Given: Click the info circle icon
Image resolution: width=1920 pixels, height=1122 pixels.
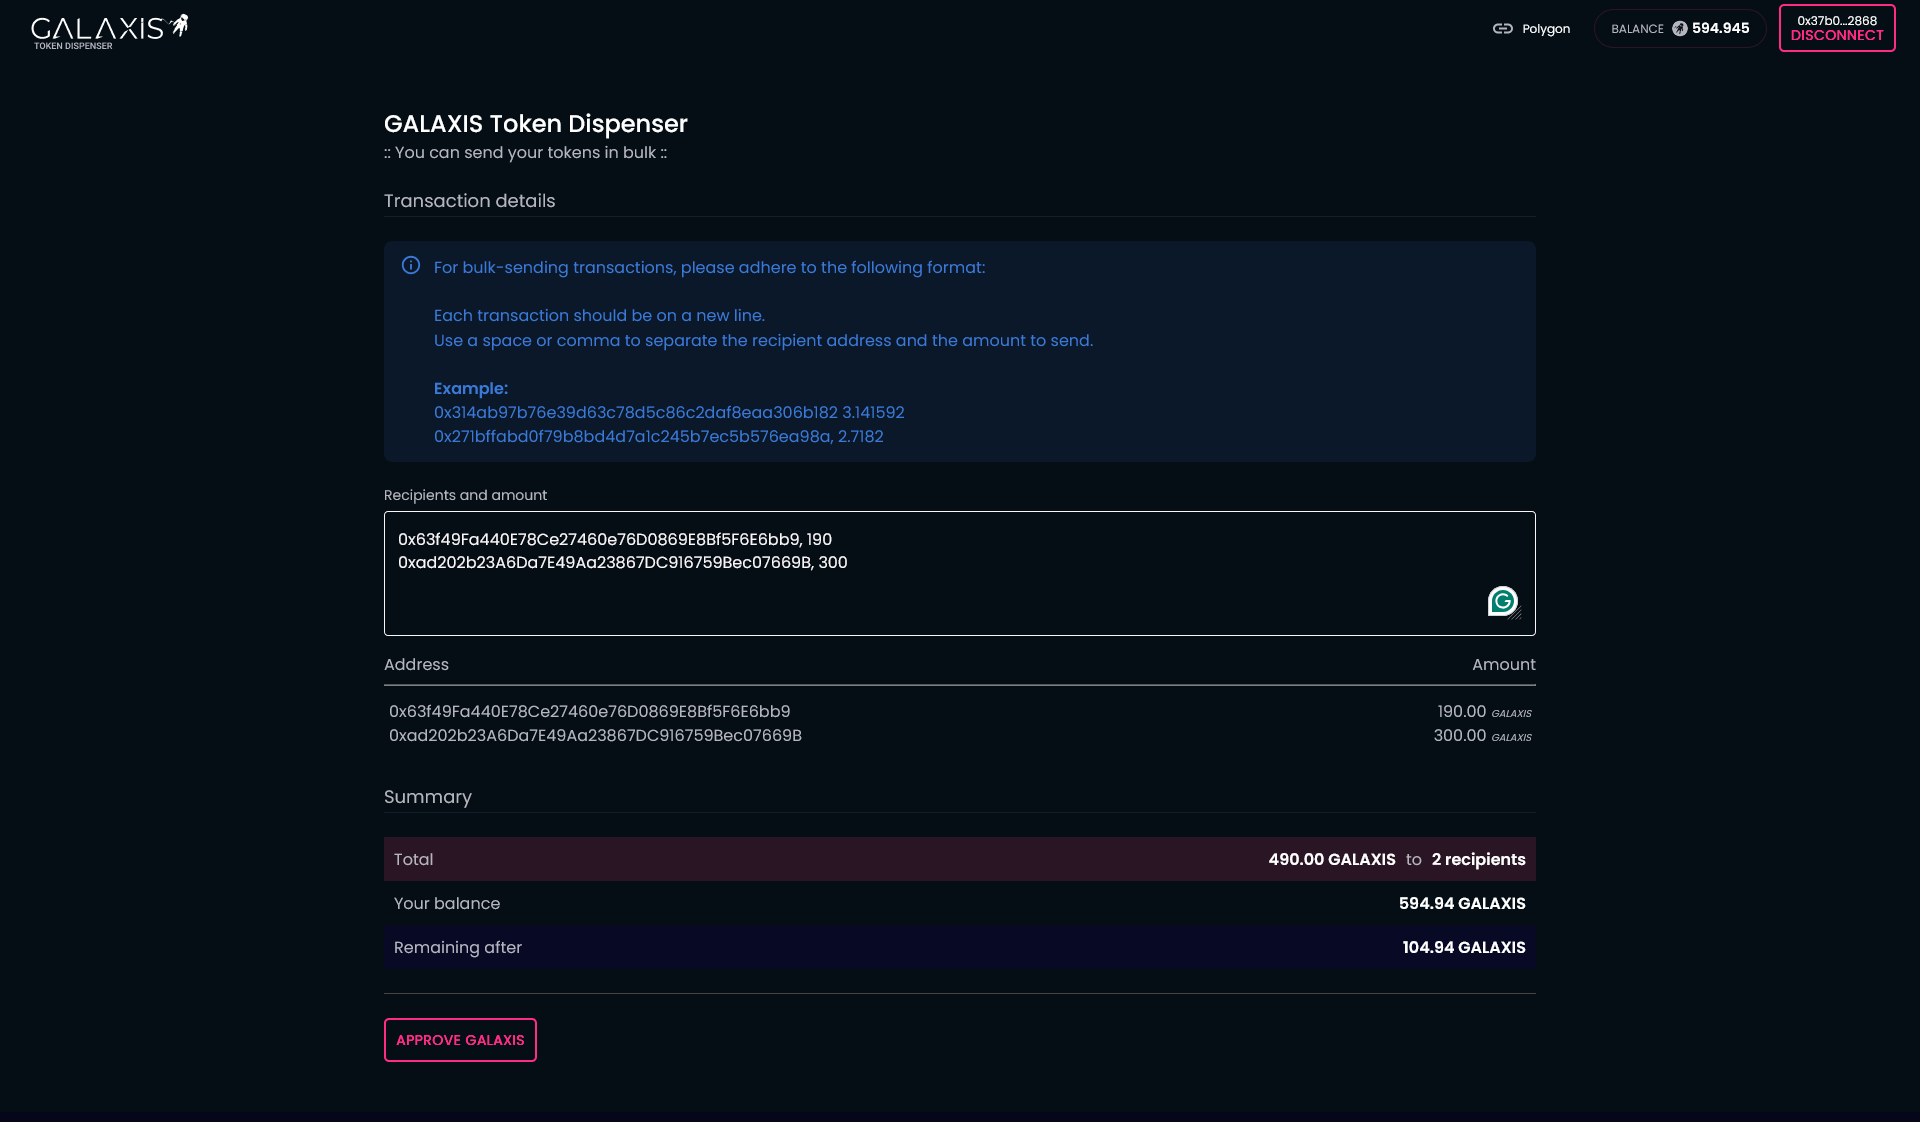Looking at the screenshot, I should click(x=411, y=266).
